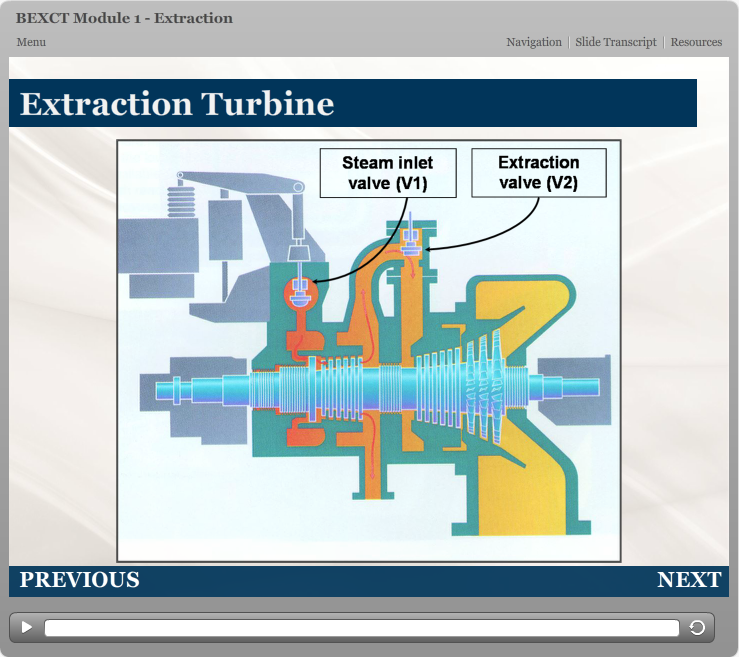Open the Slide Transcript
The width and height of the screenshot is (739, 657).
(x=616, y=42)
